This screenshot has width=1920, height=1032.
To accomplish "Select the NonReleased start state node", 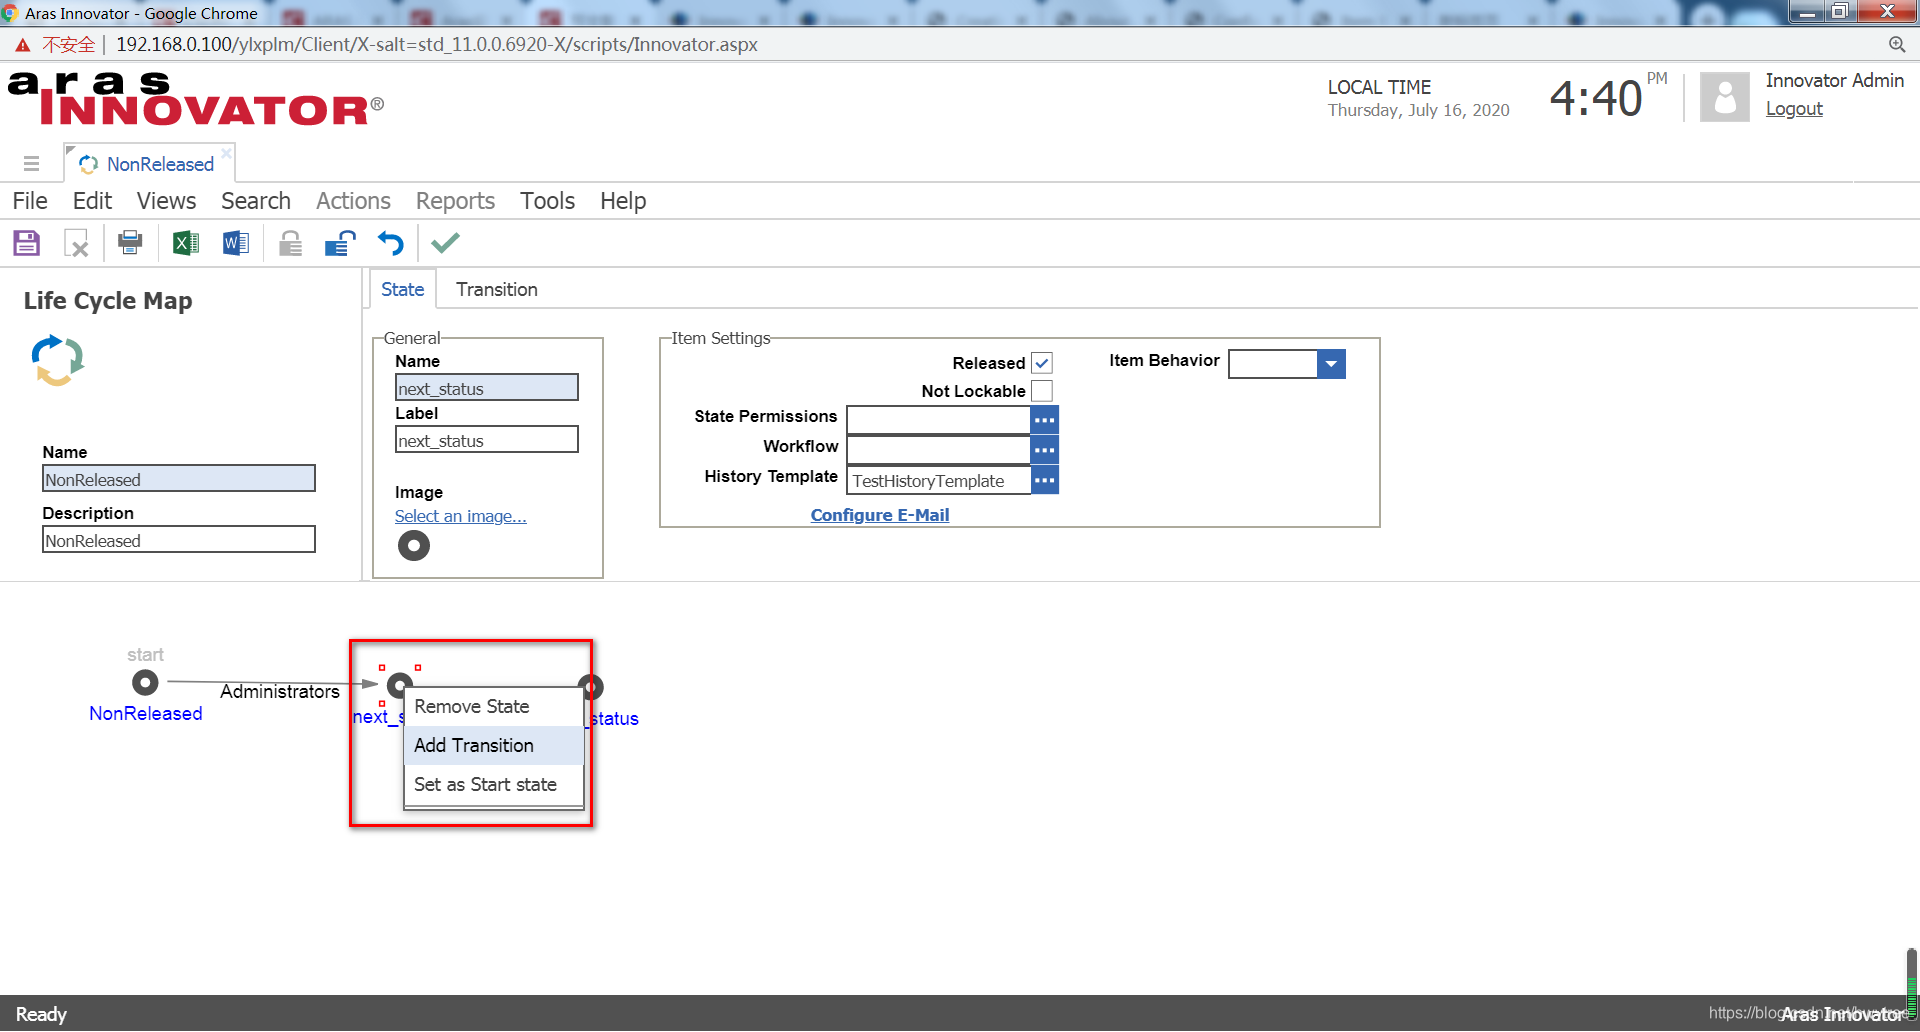I will tap(145, 683).
